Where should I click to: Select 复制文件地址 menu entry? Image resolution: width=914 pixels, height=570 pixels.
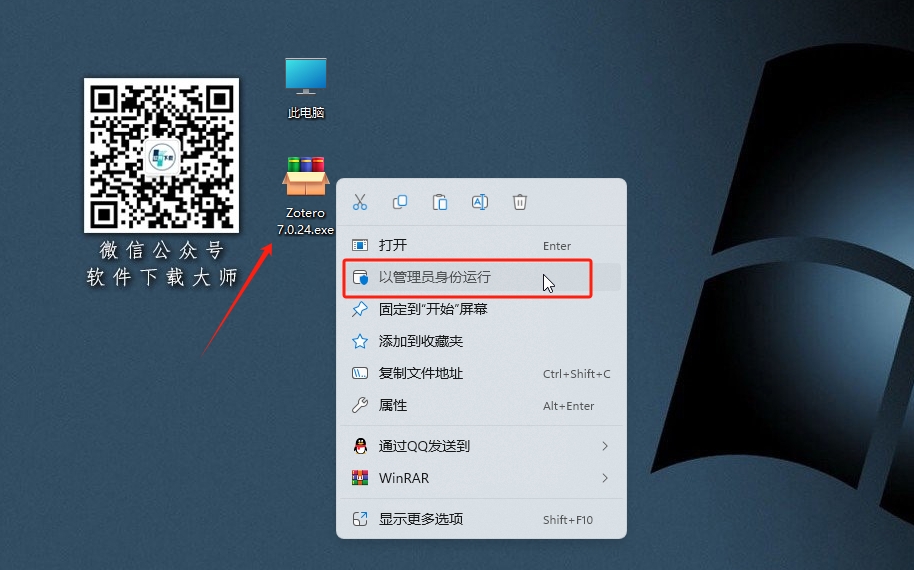tap(481, 374)
